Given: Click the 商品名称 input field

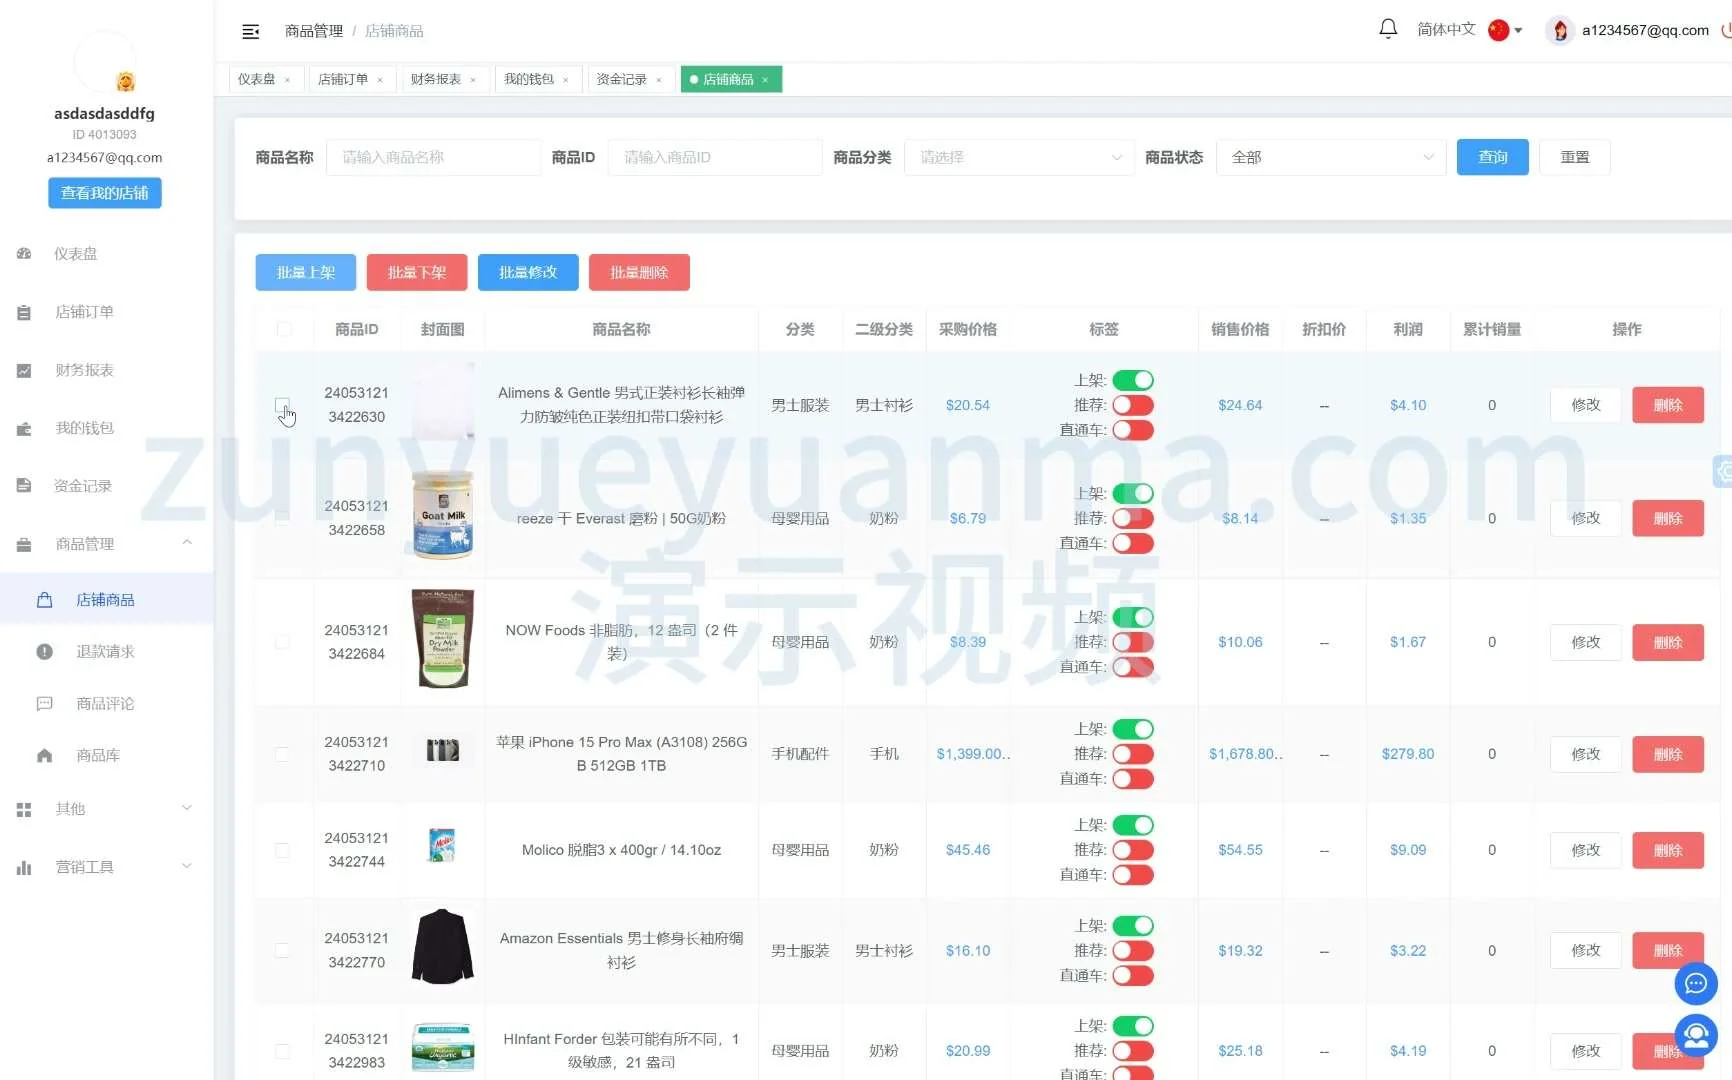Looking at the screenshot, I should 433,158.
